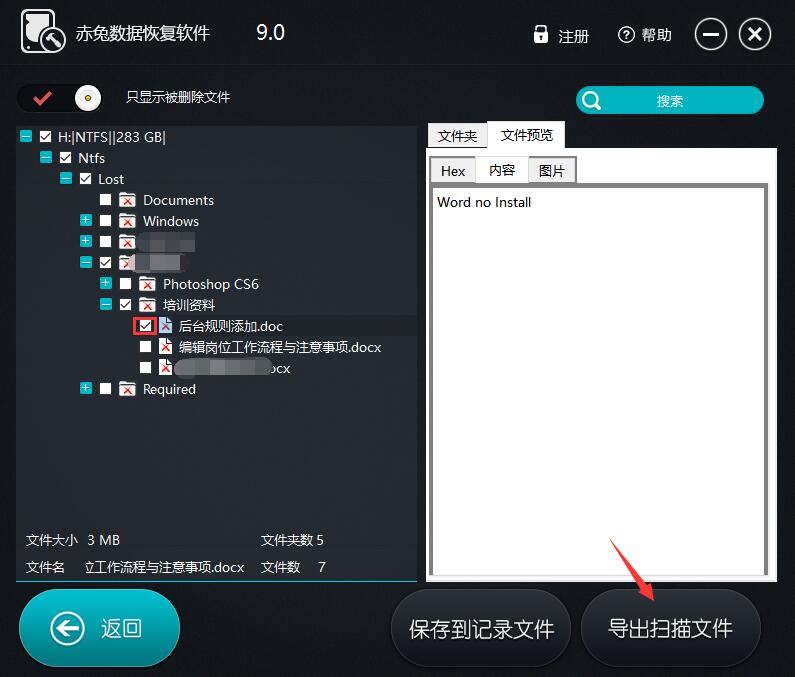Image resolution: width=795 pixels, height=677 pixels.
Task: Switch to the 文件夹 tab
Action: click(x=458, y=135)
